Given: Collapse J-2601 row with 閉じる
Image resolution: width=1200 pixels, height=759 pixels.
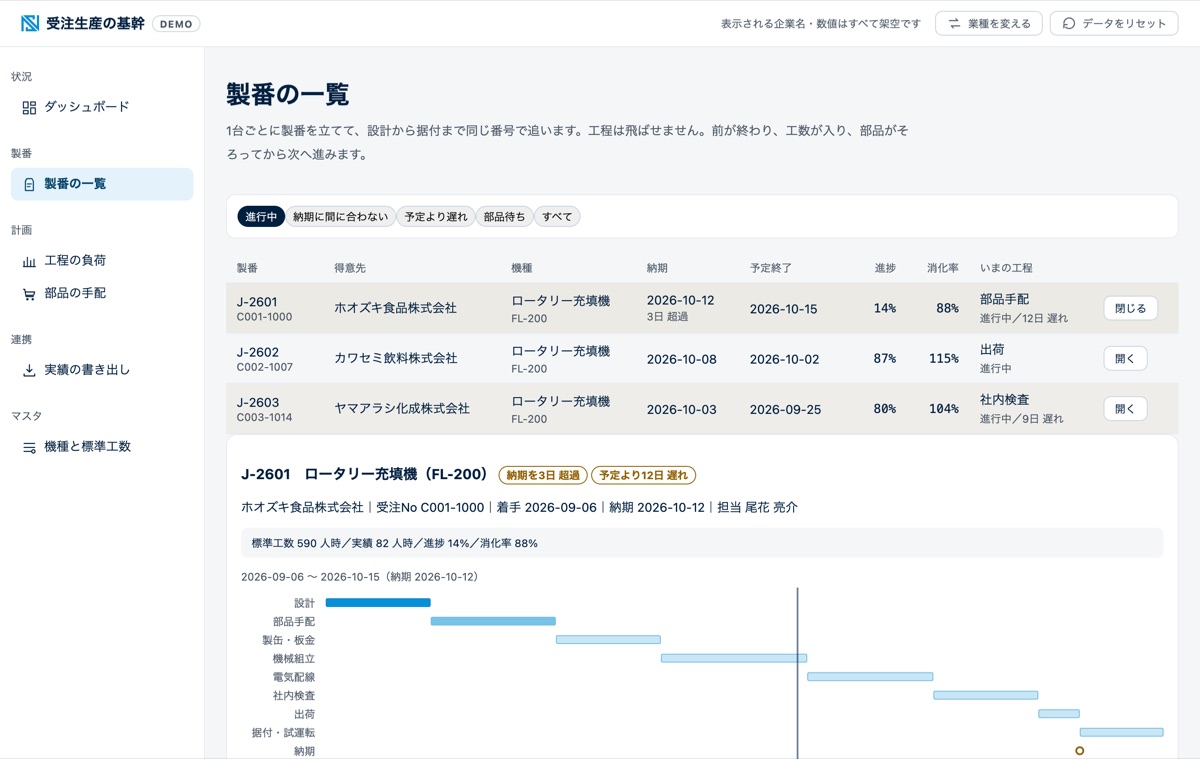Looking at the screenshot, I should tap(1131, 308).
